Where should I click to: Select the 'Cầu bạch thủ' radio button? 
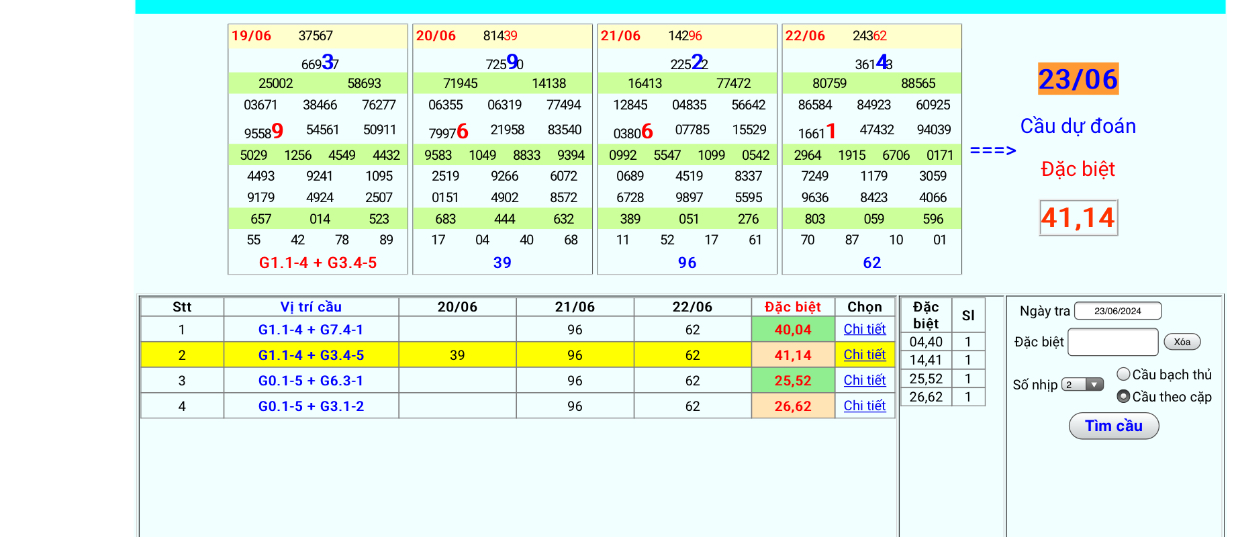click(1123, 375)
